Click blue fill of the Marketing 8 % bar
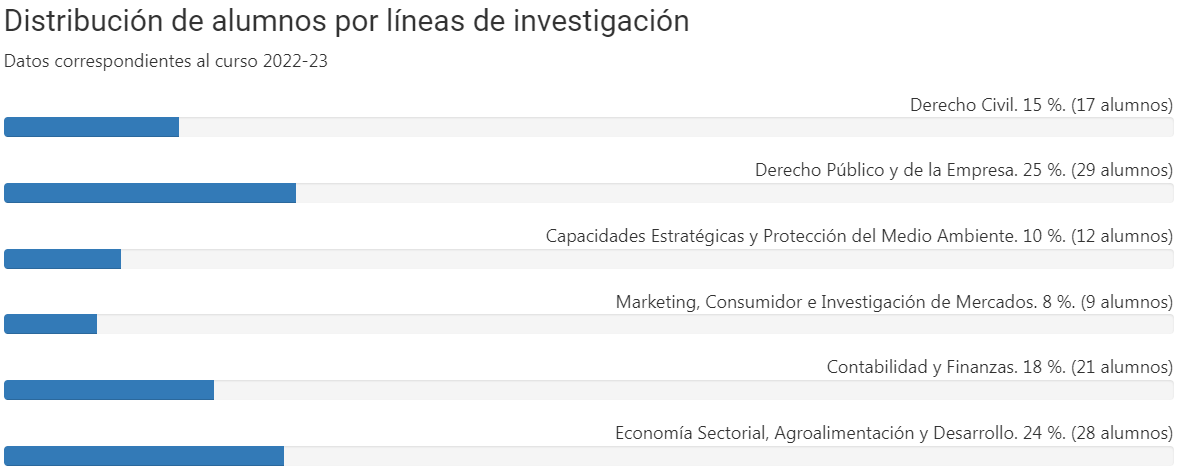Image resolution: width=1186 pixels, height=474 pixels. tap(50, 325)
